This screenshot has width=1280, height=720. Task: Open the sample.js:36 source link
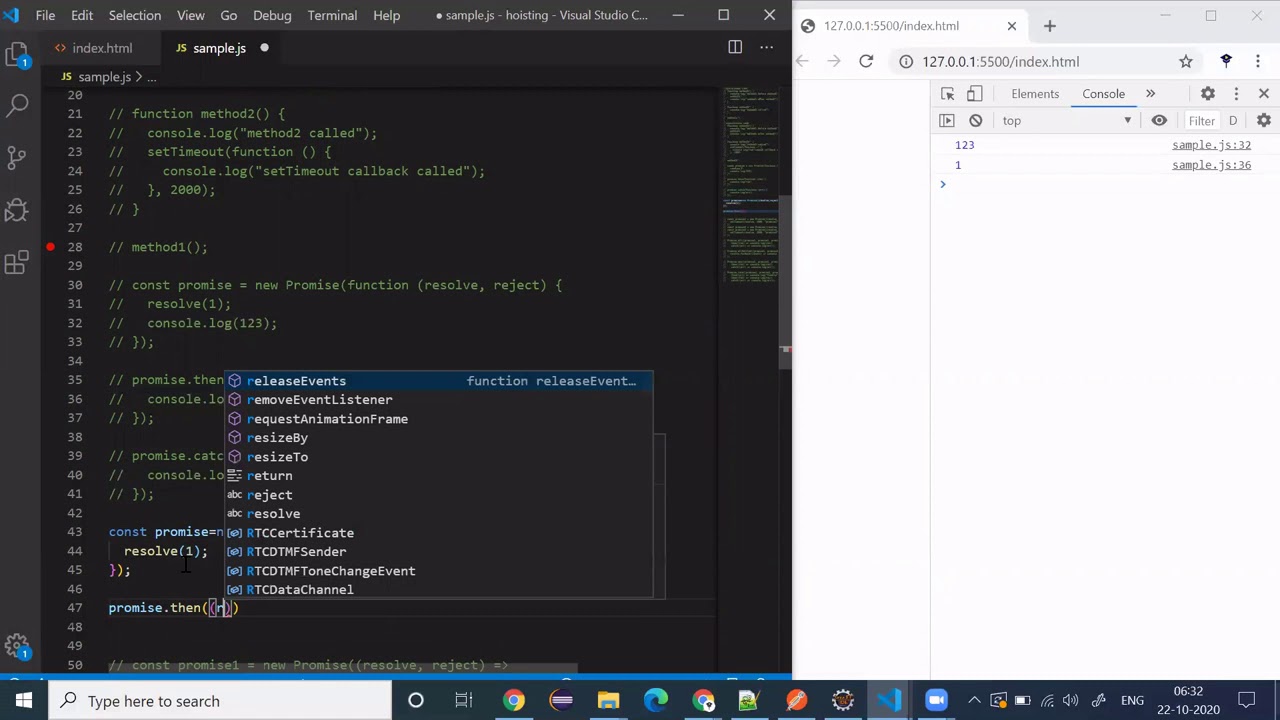click(1211, 165)
